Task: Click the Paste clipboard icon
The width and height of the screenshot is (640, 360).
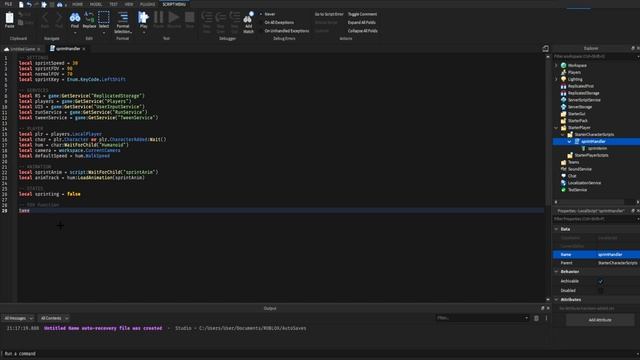Action: [x=9, y=18]
